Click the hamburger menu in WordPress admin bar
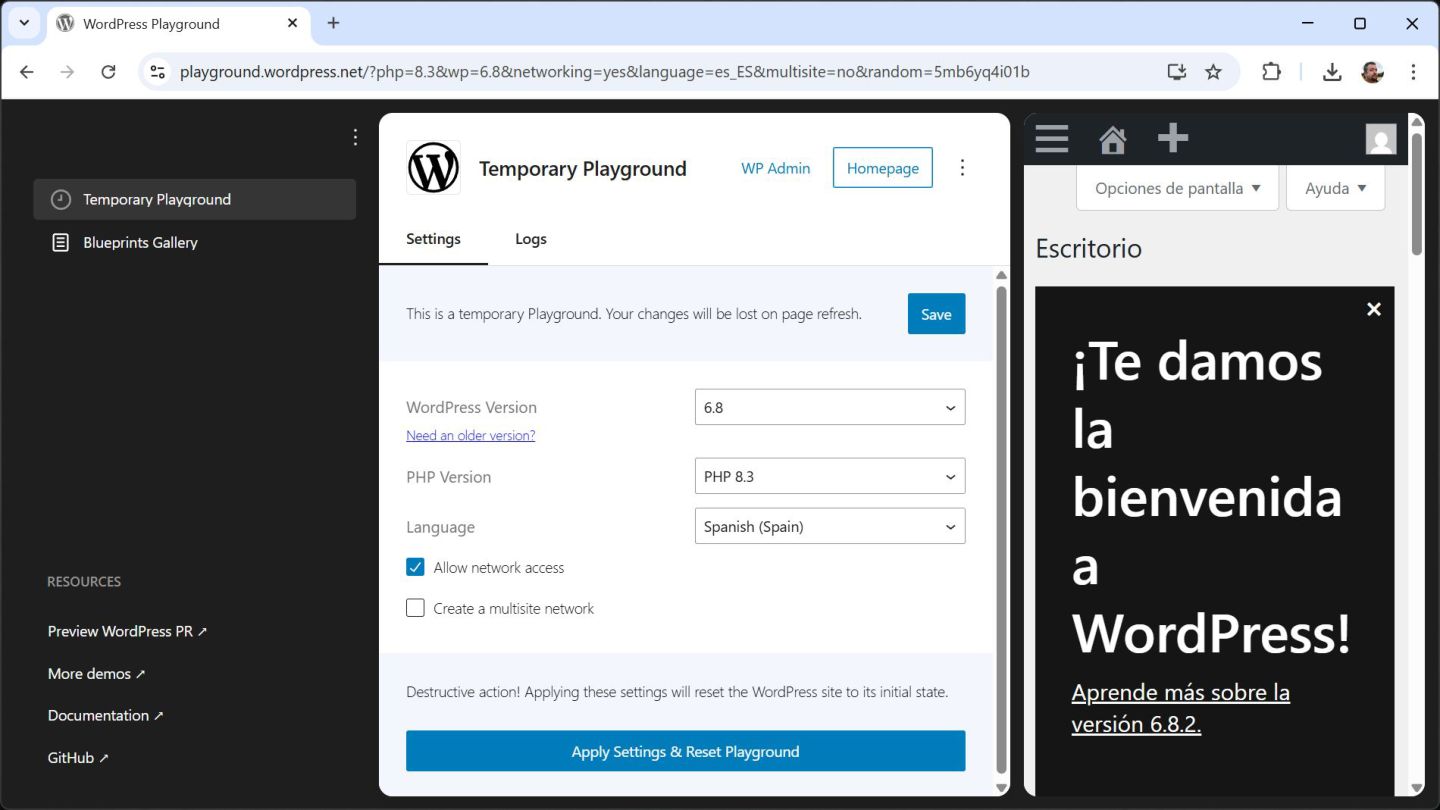The image size is (1440, 810). (x=1052, y=138)
